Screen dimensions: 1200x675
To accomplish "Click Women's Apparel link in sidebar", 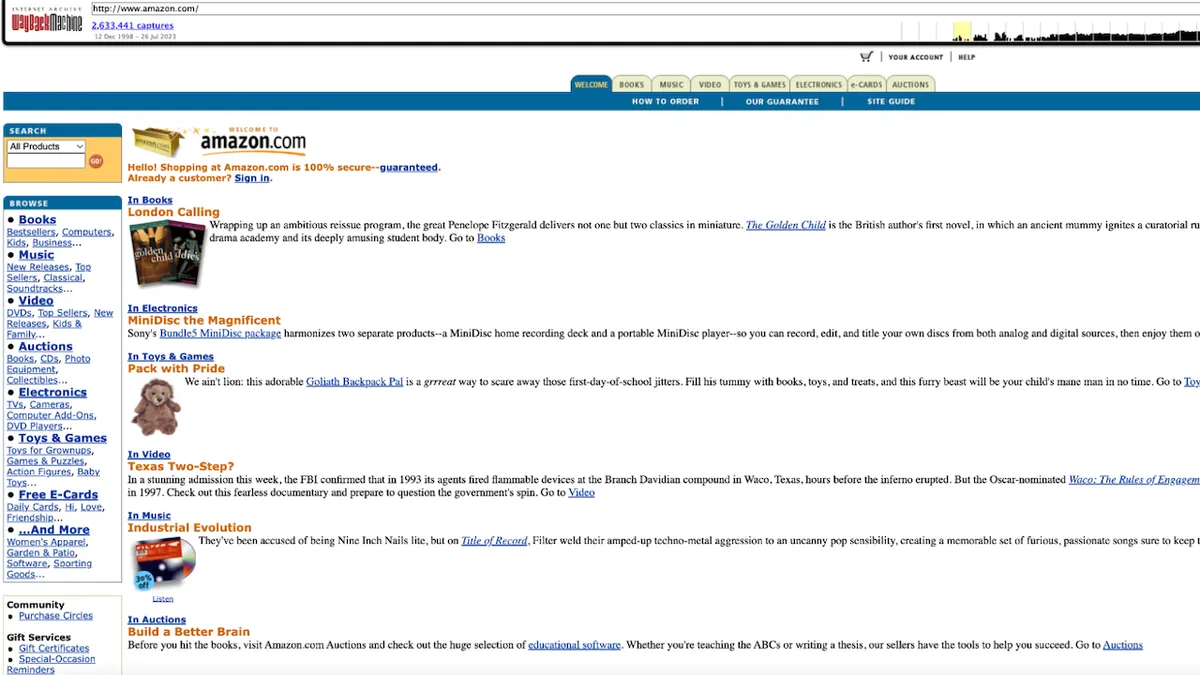I will [47, 542].
